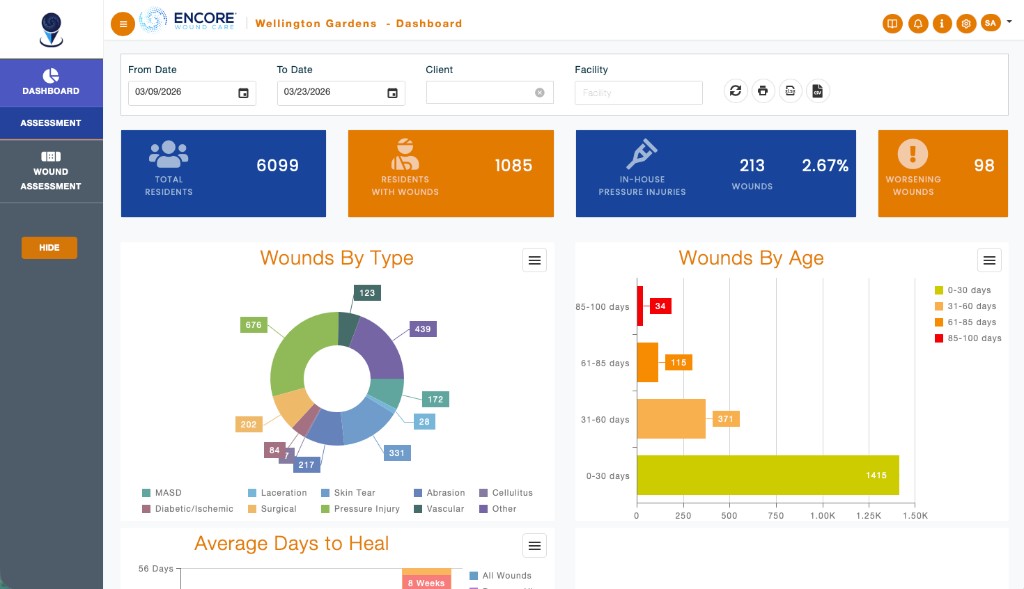Toggle All Wounds legend item

[500, 575]
